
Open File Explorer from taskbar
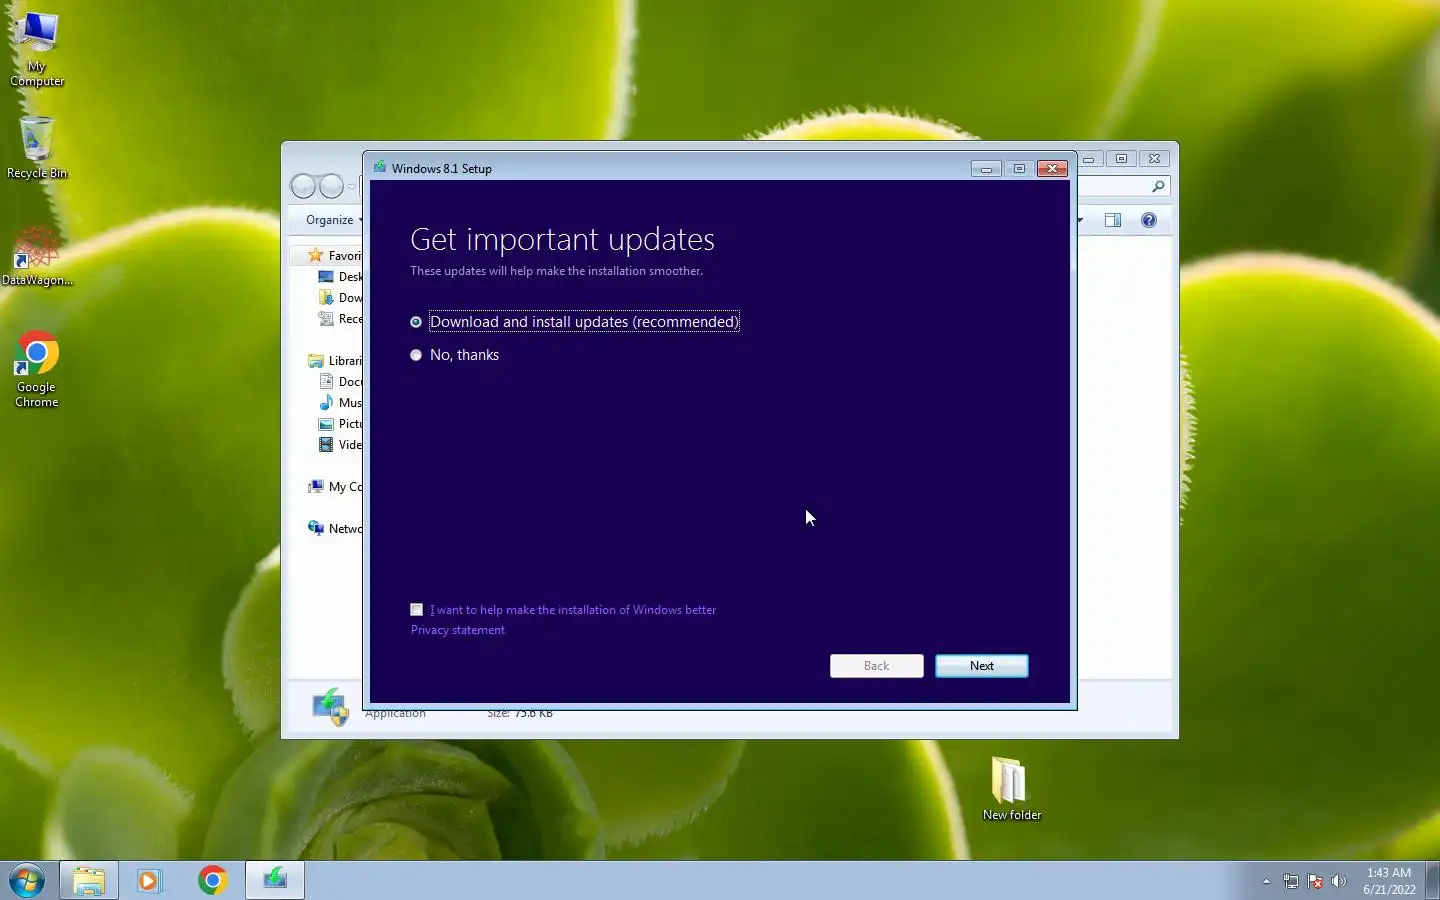(89, 881)
